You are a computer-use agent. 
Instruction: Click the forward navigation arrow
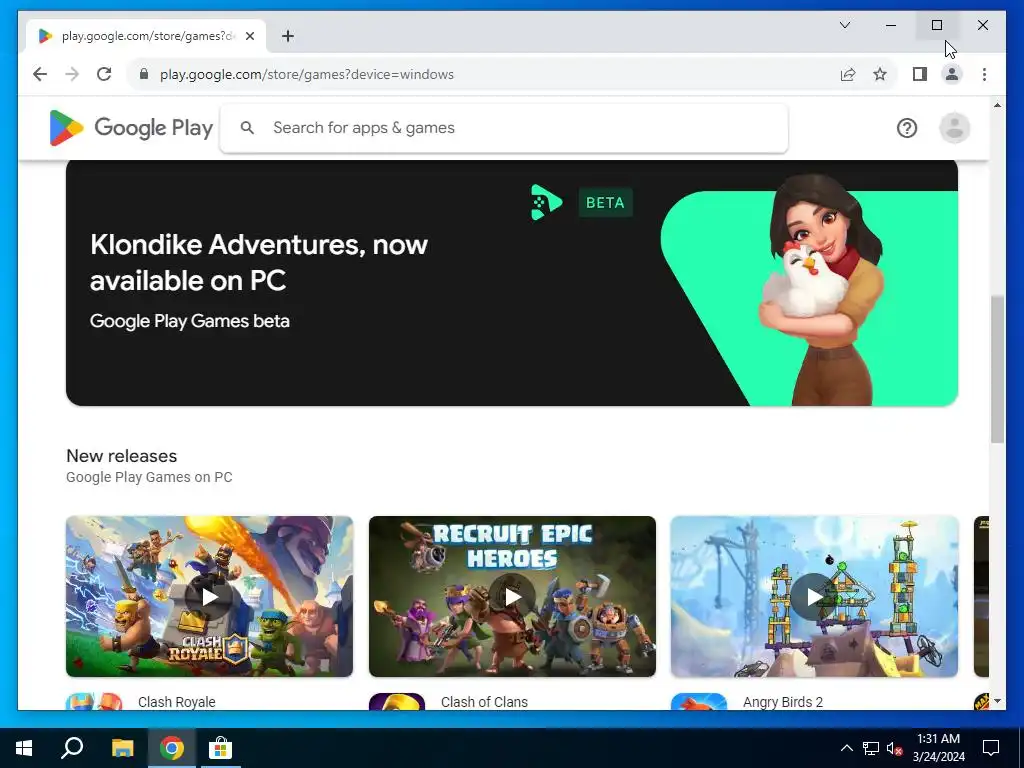[72, 74]
